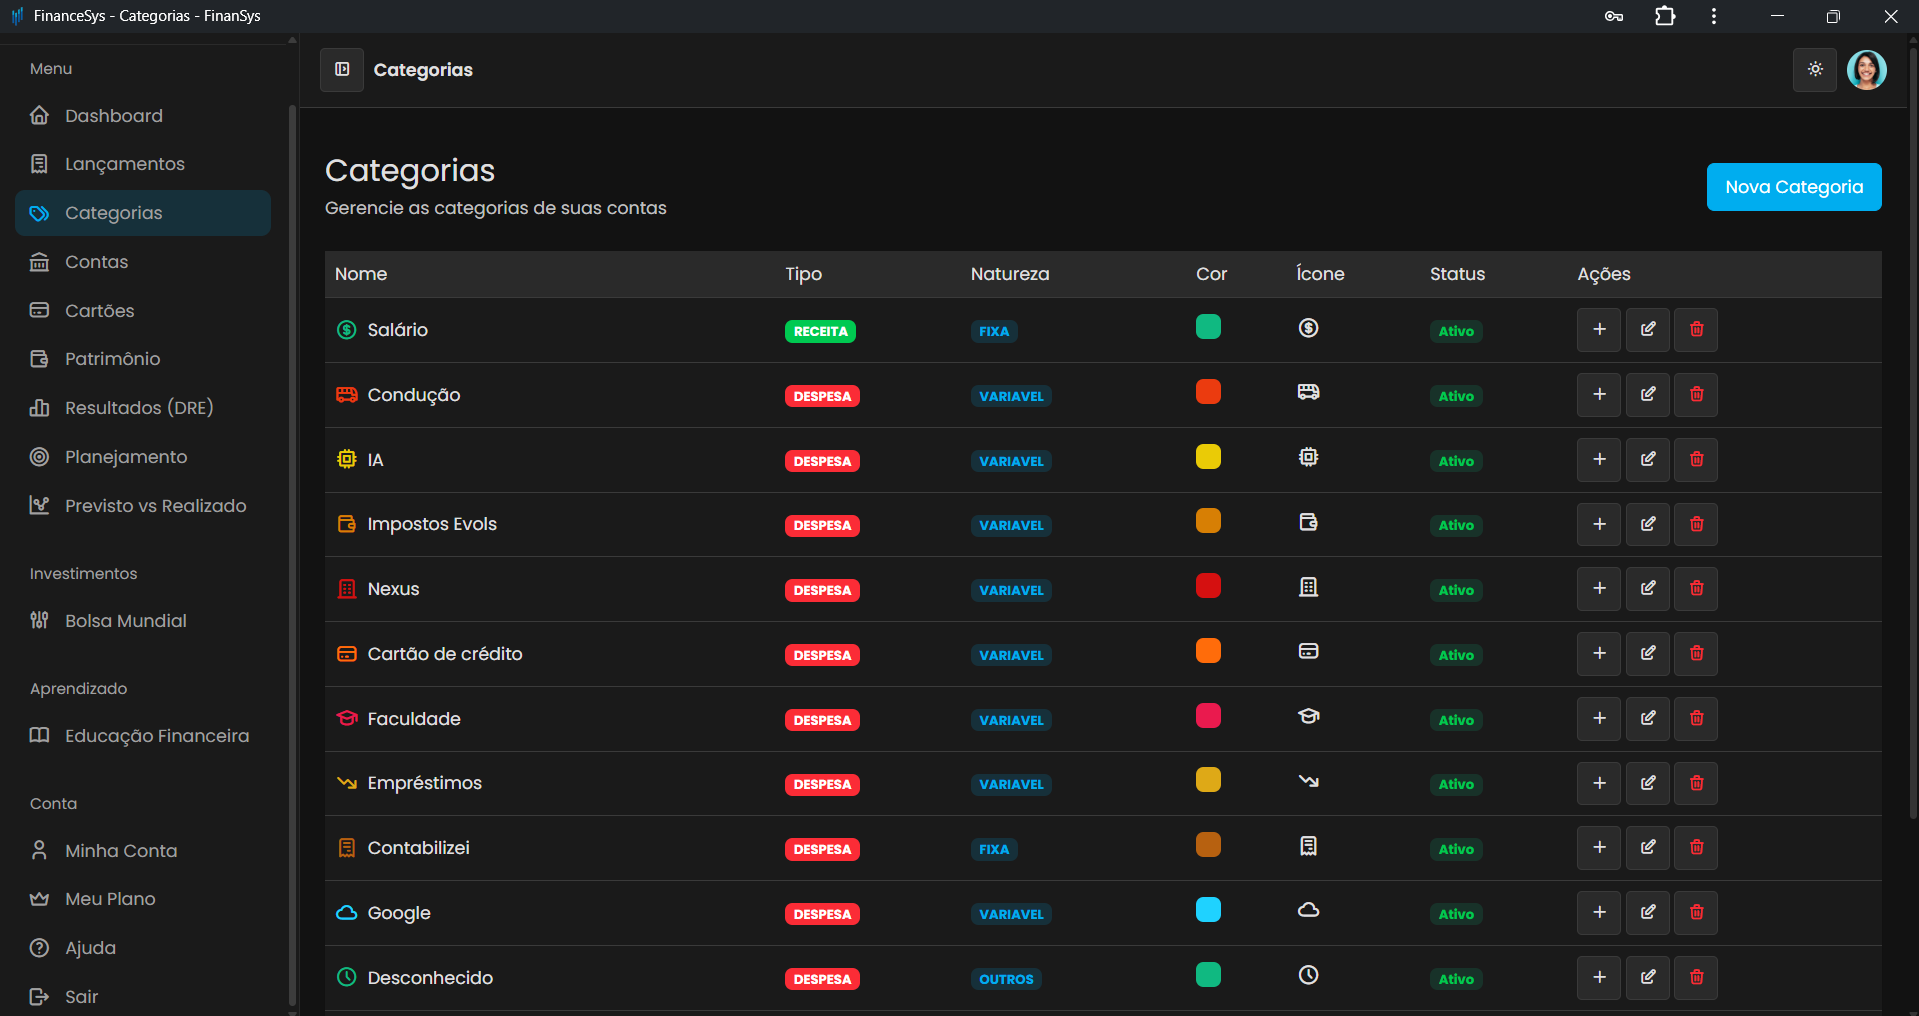Edit the Faculdade category with pencil icon
This screenshot has height=1016, width=1919.
[x=1647, y=719]
